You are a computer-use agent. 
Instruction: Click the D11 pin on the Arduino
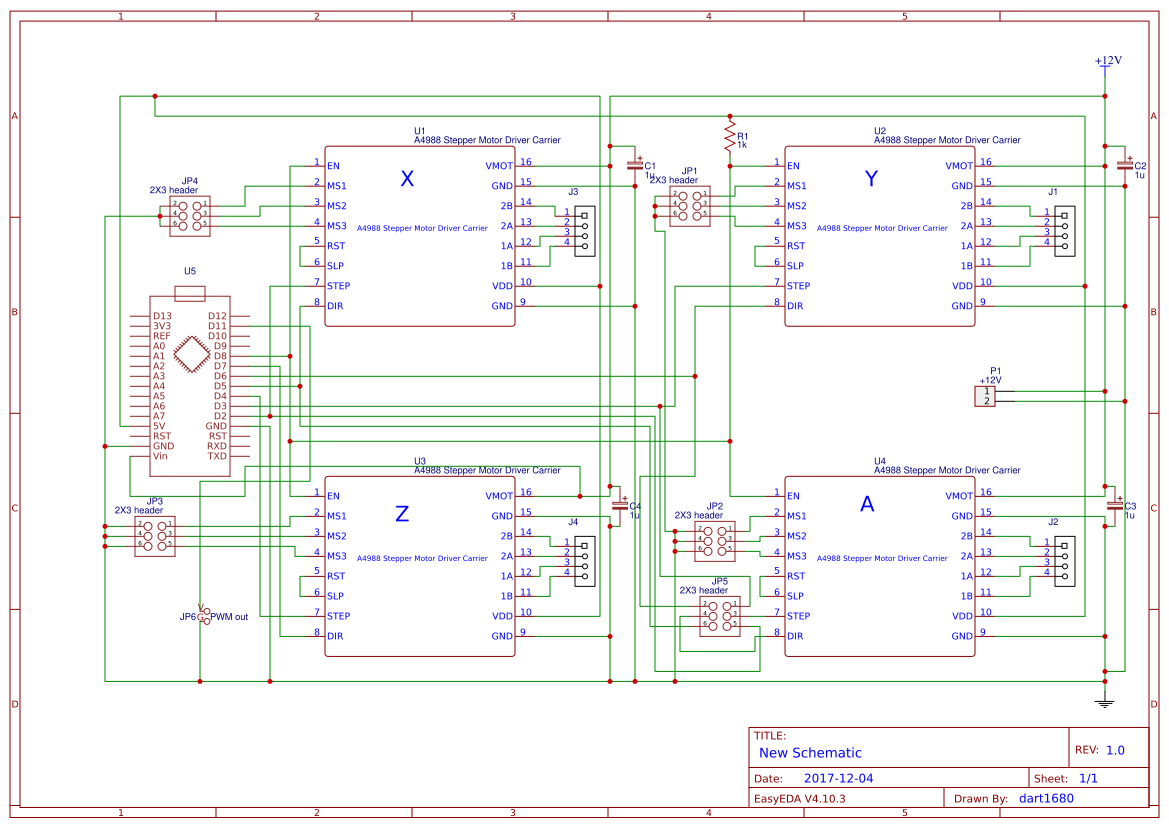point(217,326)
